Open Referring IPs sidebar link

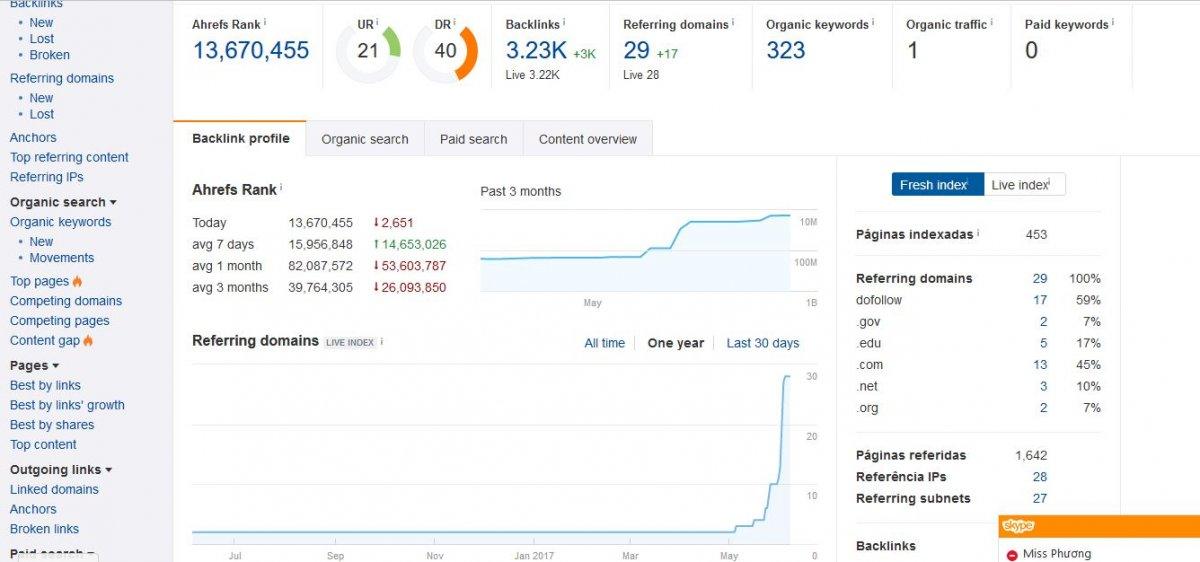click(47, 177)
